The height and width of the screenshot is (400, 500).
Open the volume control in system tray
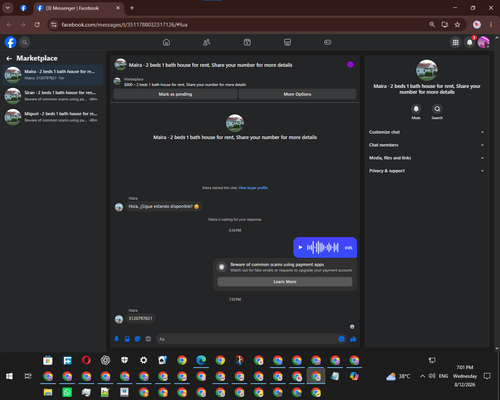pos(432,376)
